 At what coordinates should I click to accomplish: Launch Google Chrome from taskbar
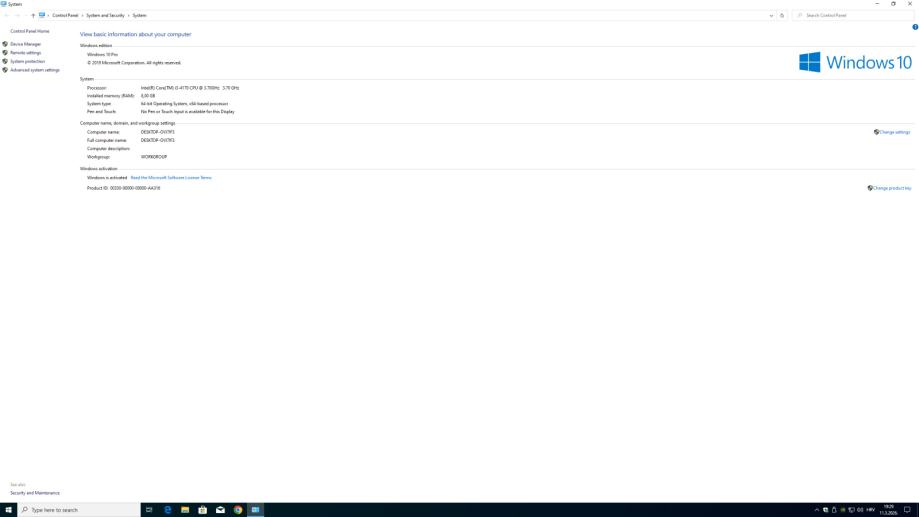pyautogui.click(x=238, y=510)
